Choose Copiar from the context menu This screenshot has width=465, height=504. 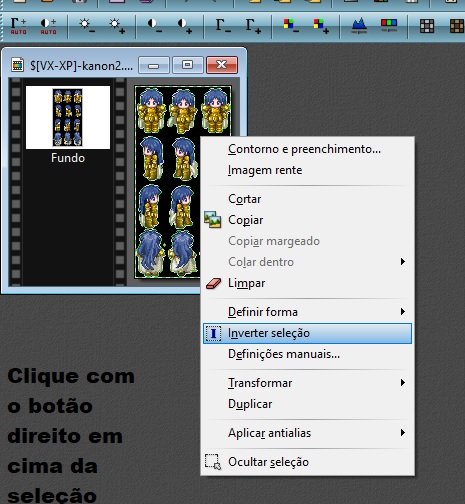307,220
